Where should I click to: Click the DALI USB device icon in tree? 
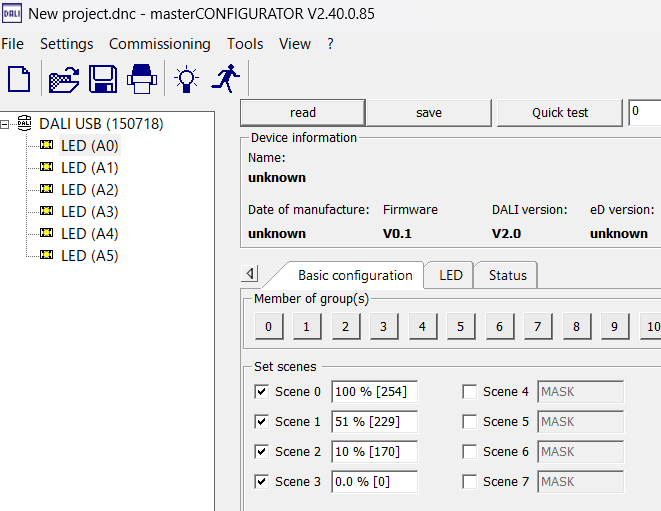(24, 123)
